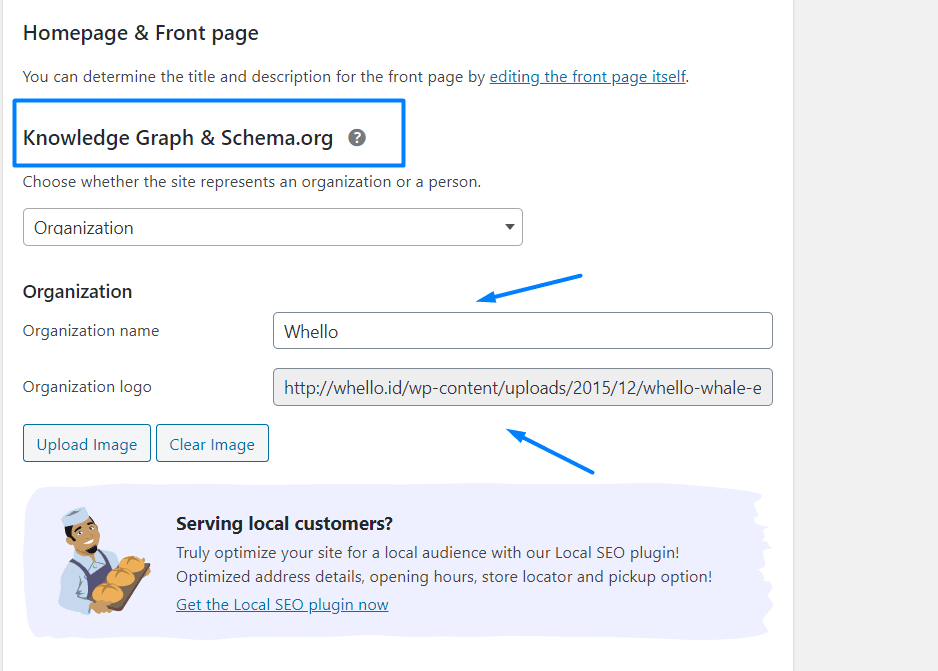The width and height of the screenshot is (938, 671).
Task: Click the bold 'Organization' section subheading
Action: coord(77,292)
